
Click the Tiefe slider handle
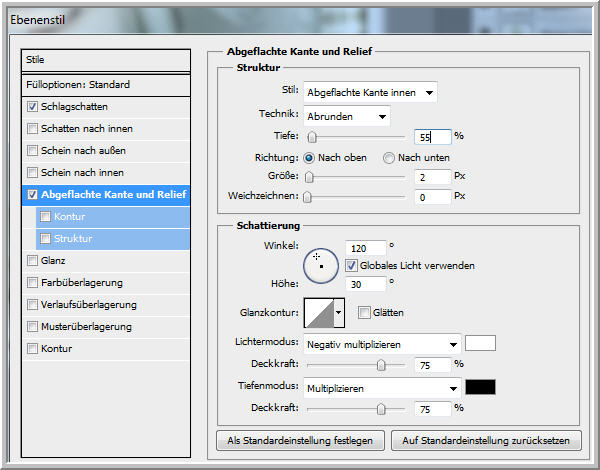click(312, 137)
